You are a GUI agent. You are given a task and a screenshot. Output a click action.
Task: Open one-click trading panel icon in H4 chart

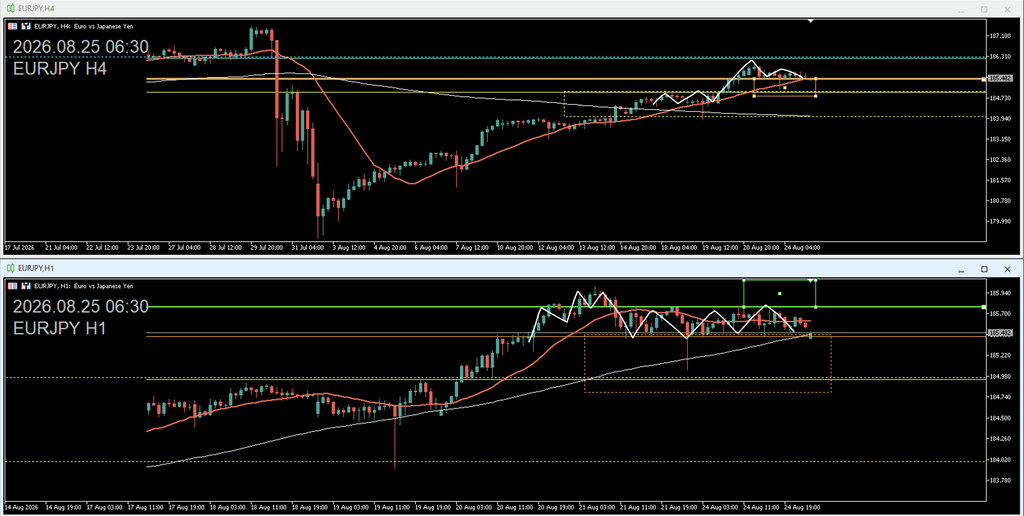click(x=12, y=26)
